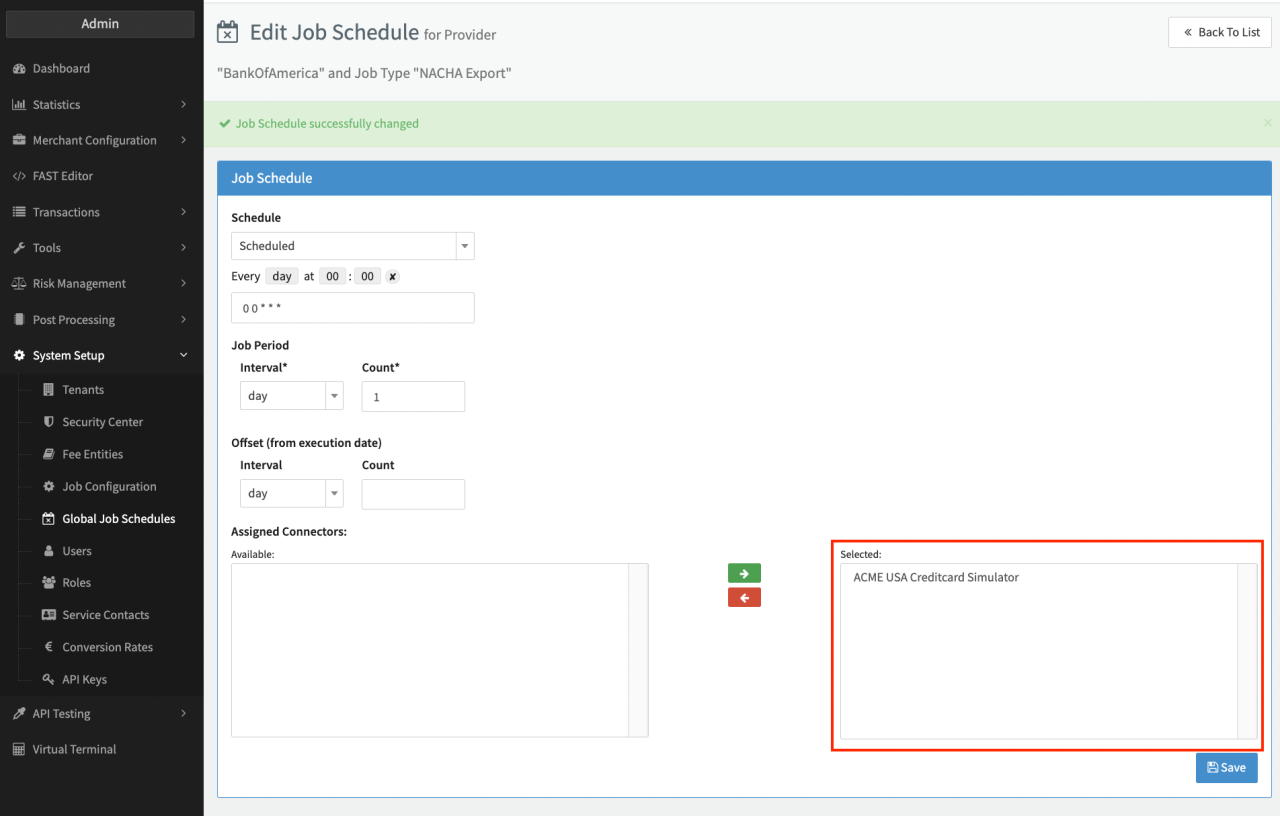Expand the Merchant Configuration menu
Screen dimensions: 1280x816
pos(100,141)
